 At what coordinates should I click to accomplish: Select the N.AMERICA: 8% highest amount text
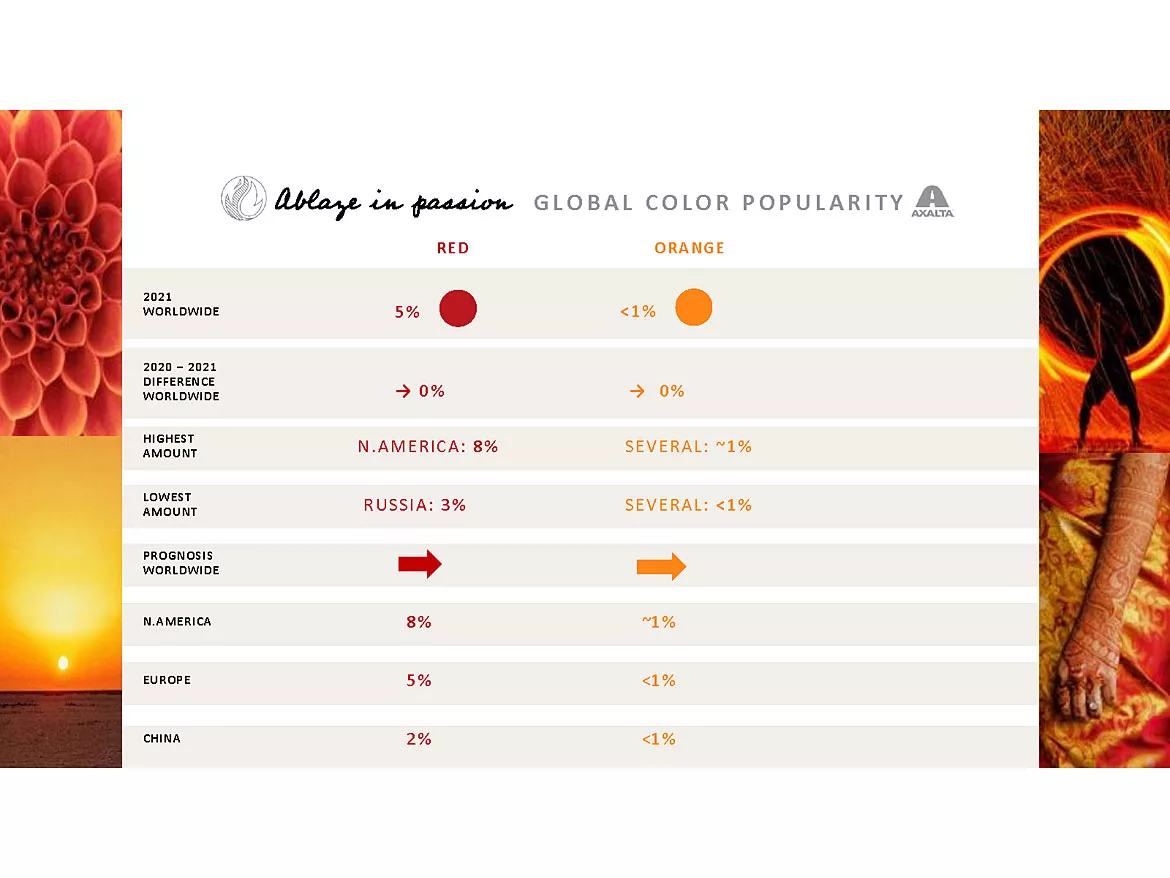click(x=428, y=447)
